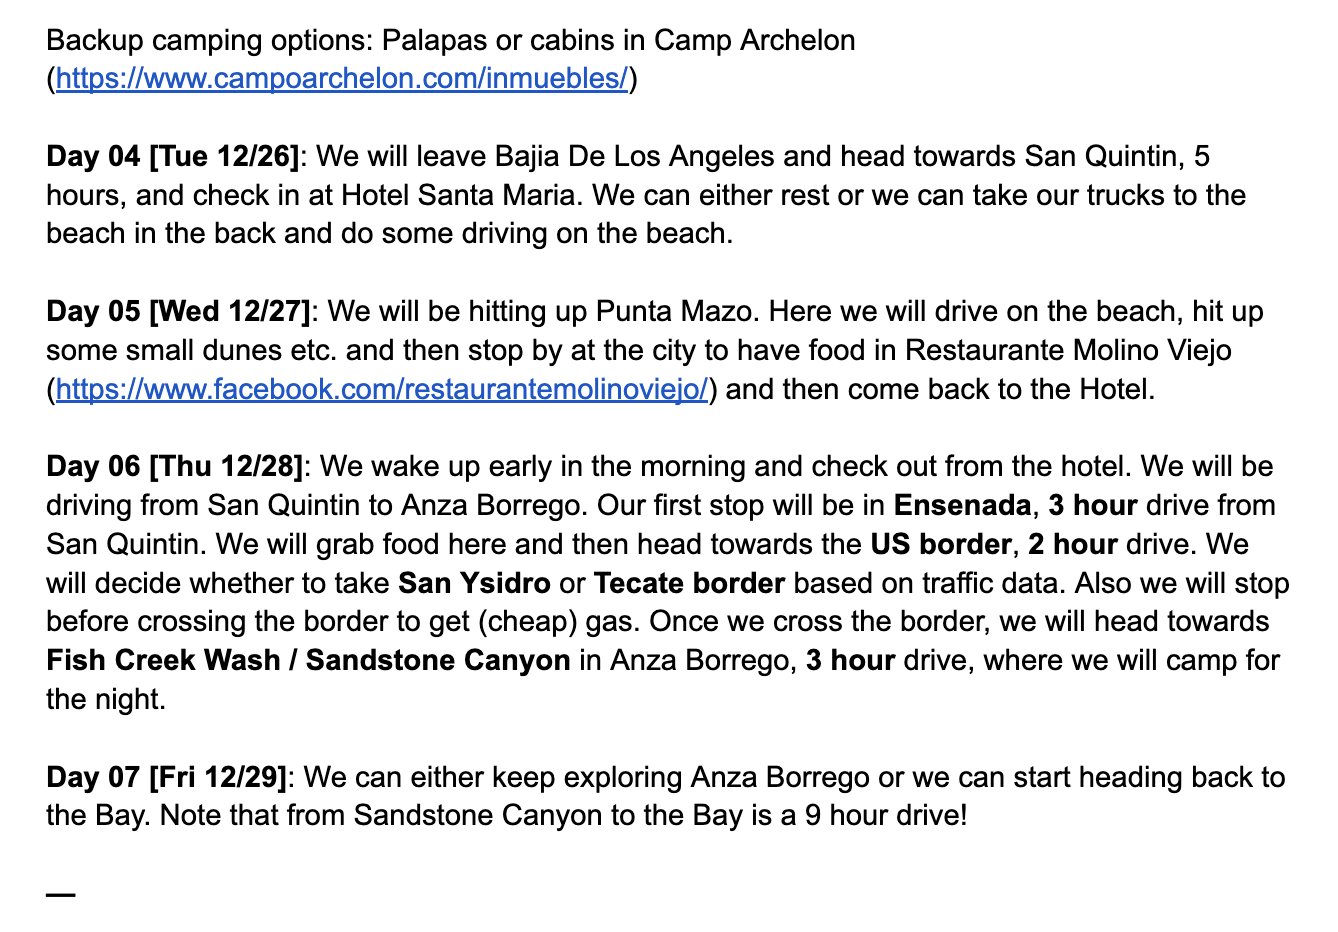Click bold Fish Creek Wash / Sandstone Canyon
The width and height of the screenshot is (1338, 932).
click(308, 661)
